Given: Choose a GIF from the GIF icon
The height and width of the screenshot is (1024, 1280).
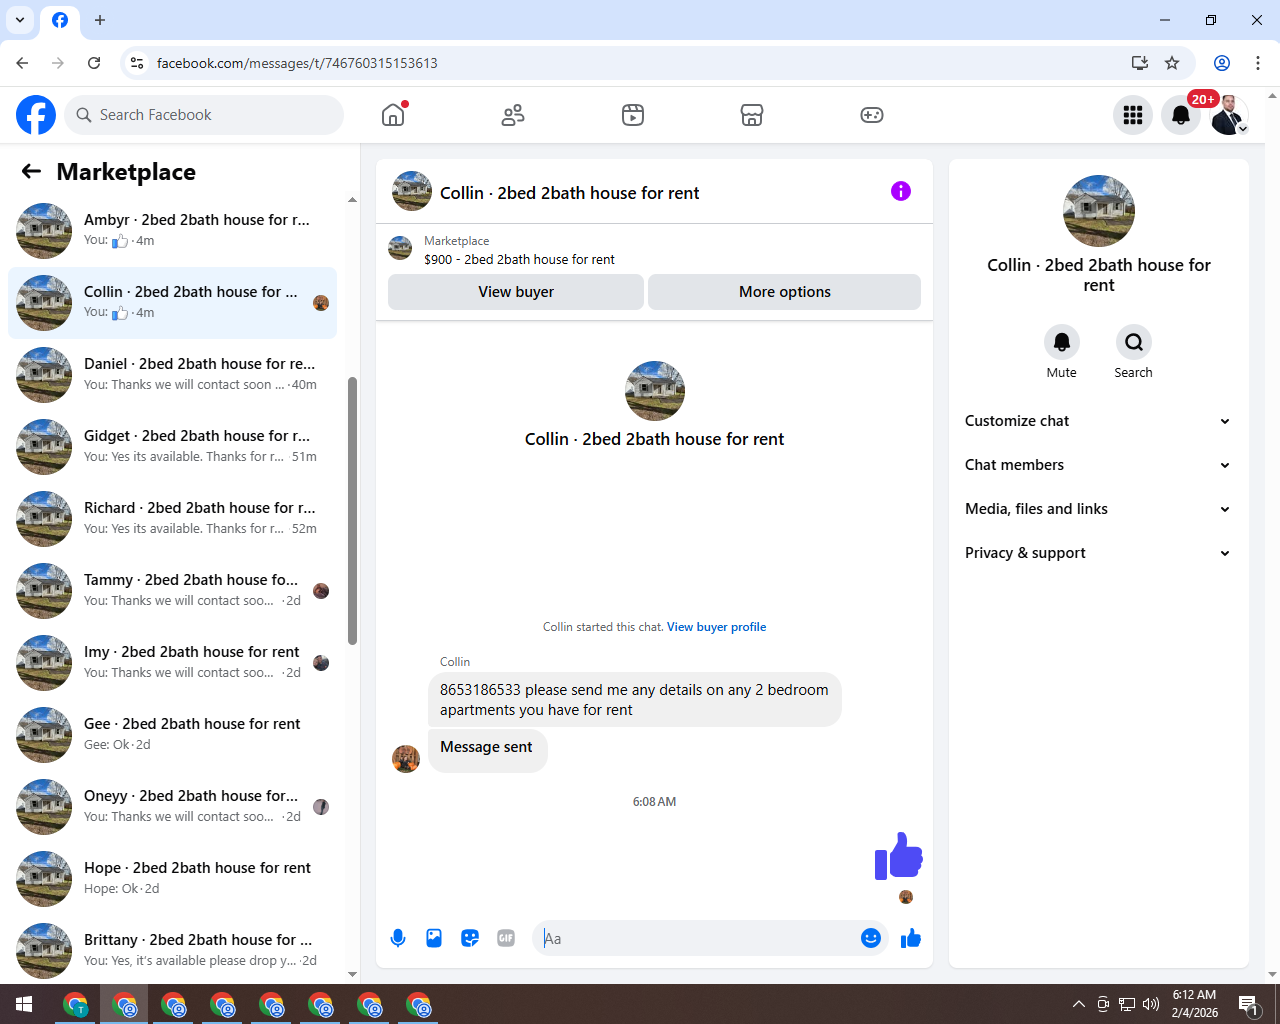Looking at the screenshot, I should pos(506,938).
